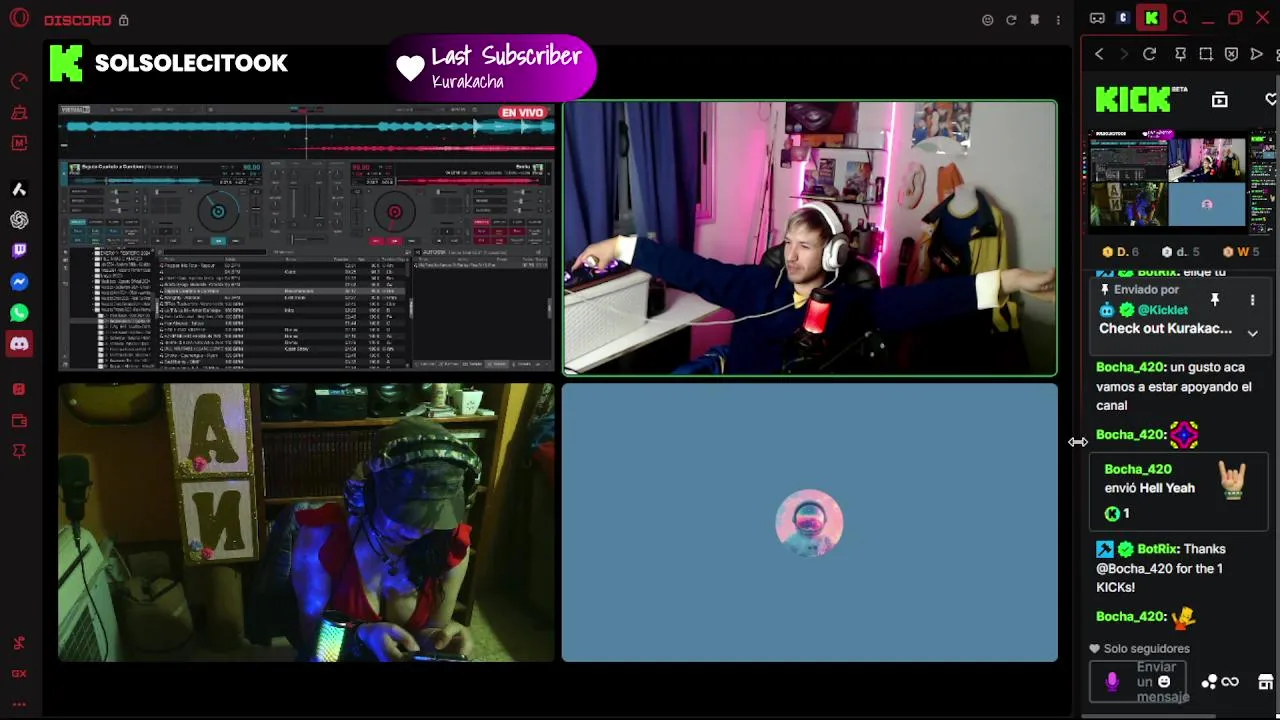Screen dimensions: 1280x720
Task: Click Bocha_420 name in Hell Yeah gift card
Action: click(1138, 469)
